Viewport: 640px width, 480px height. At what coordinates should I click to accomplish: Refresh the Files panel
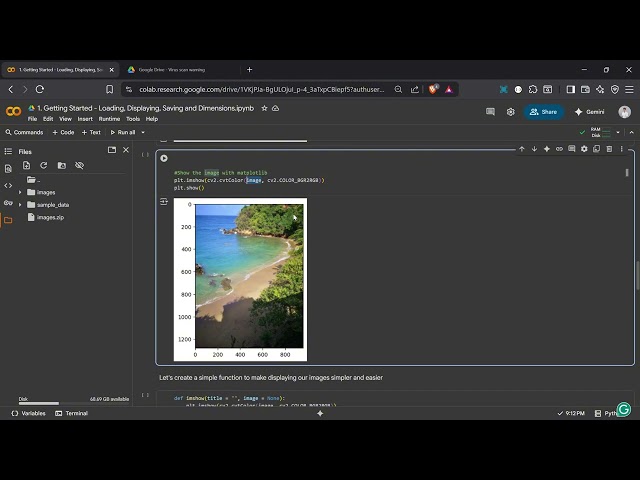(44, 165)
